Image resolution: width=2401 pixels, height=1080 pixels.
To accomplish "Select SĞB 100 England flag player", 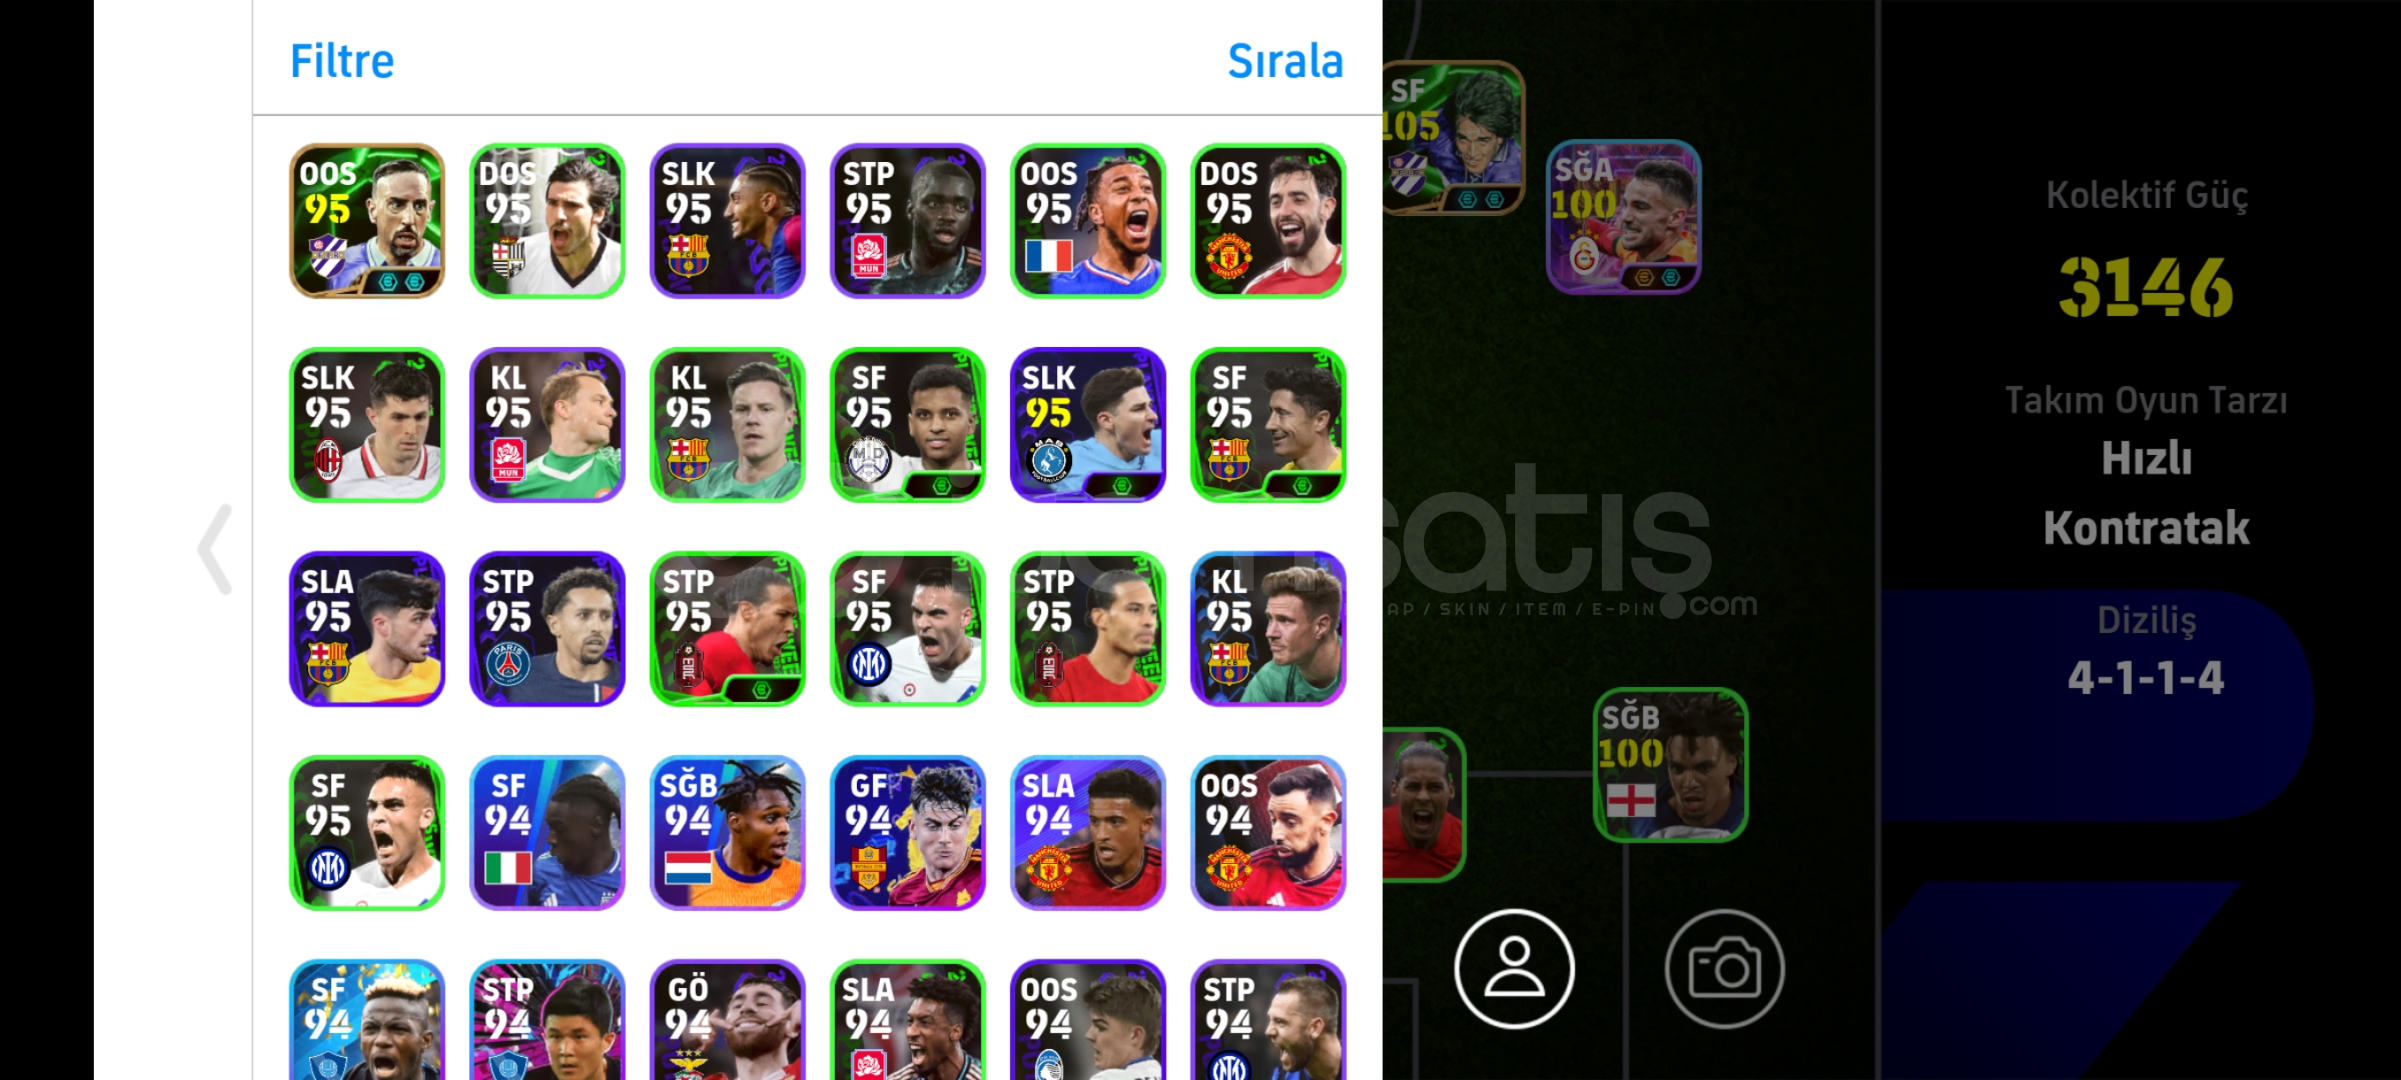I will tap(1670, 765).
